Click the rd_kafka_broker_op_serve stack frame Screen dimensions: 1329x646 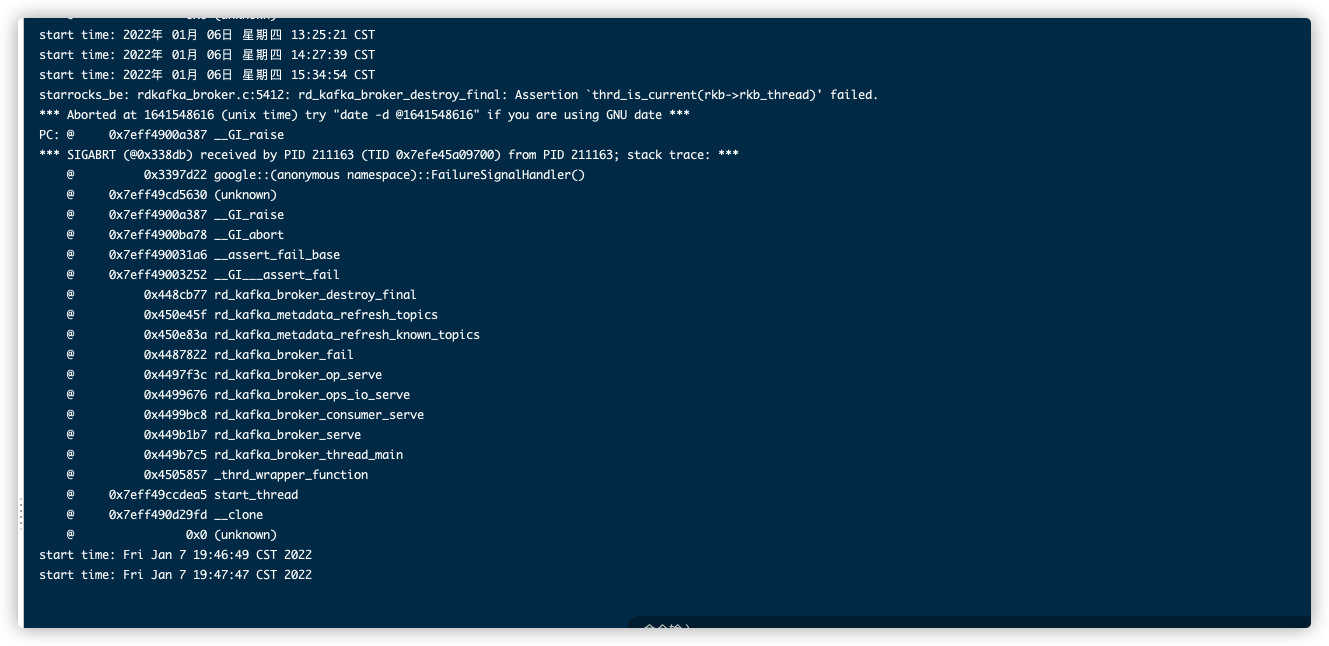tap(224, 375)
